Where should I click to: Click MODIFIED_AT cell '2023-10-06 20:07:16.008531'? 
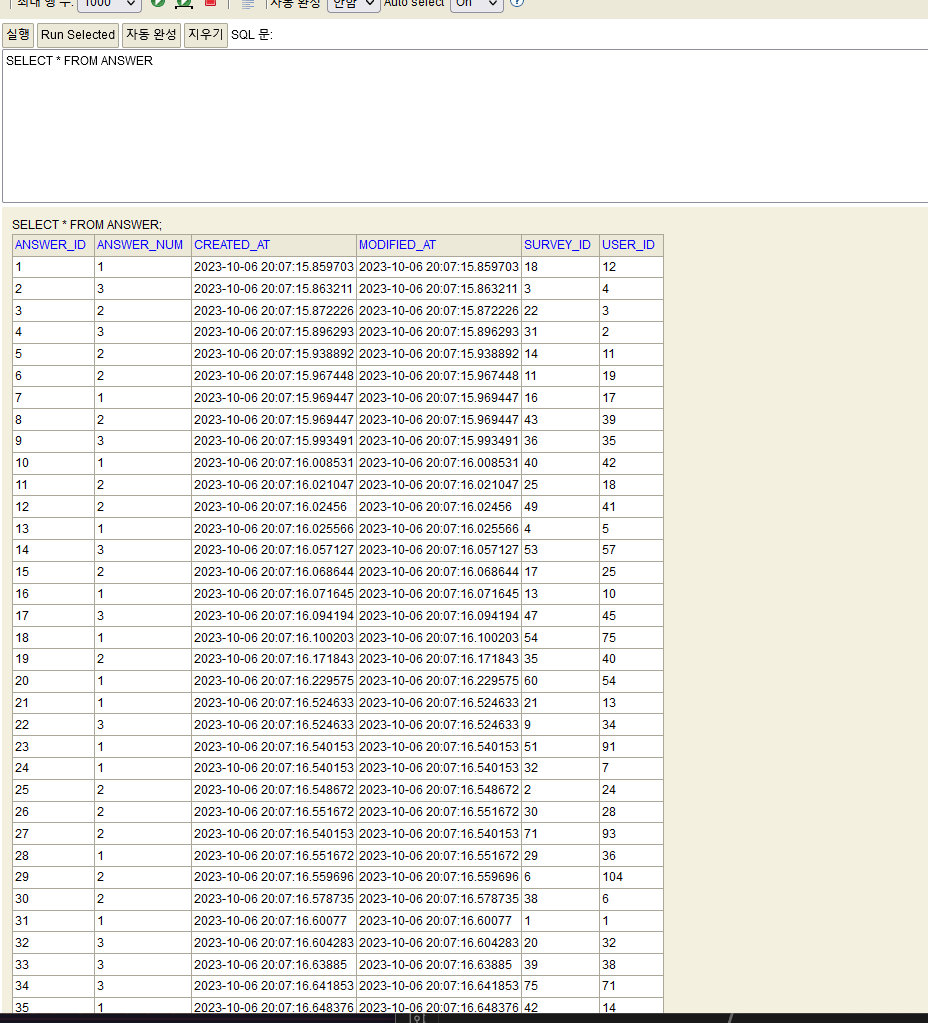point(439,463)
